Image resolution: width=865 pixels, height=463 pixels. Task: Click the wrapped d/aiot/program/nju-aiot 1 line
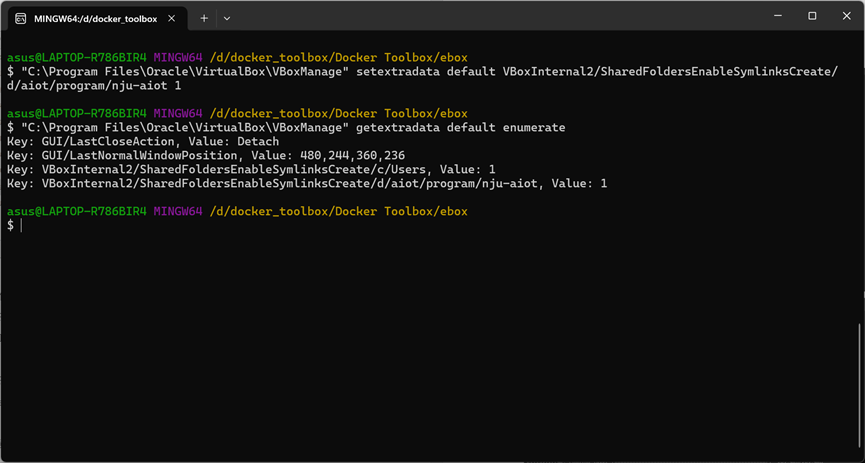(x=94, y=86)
